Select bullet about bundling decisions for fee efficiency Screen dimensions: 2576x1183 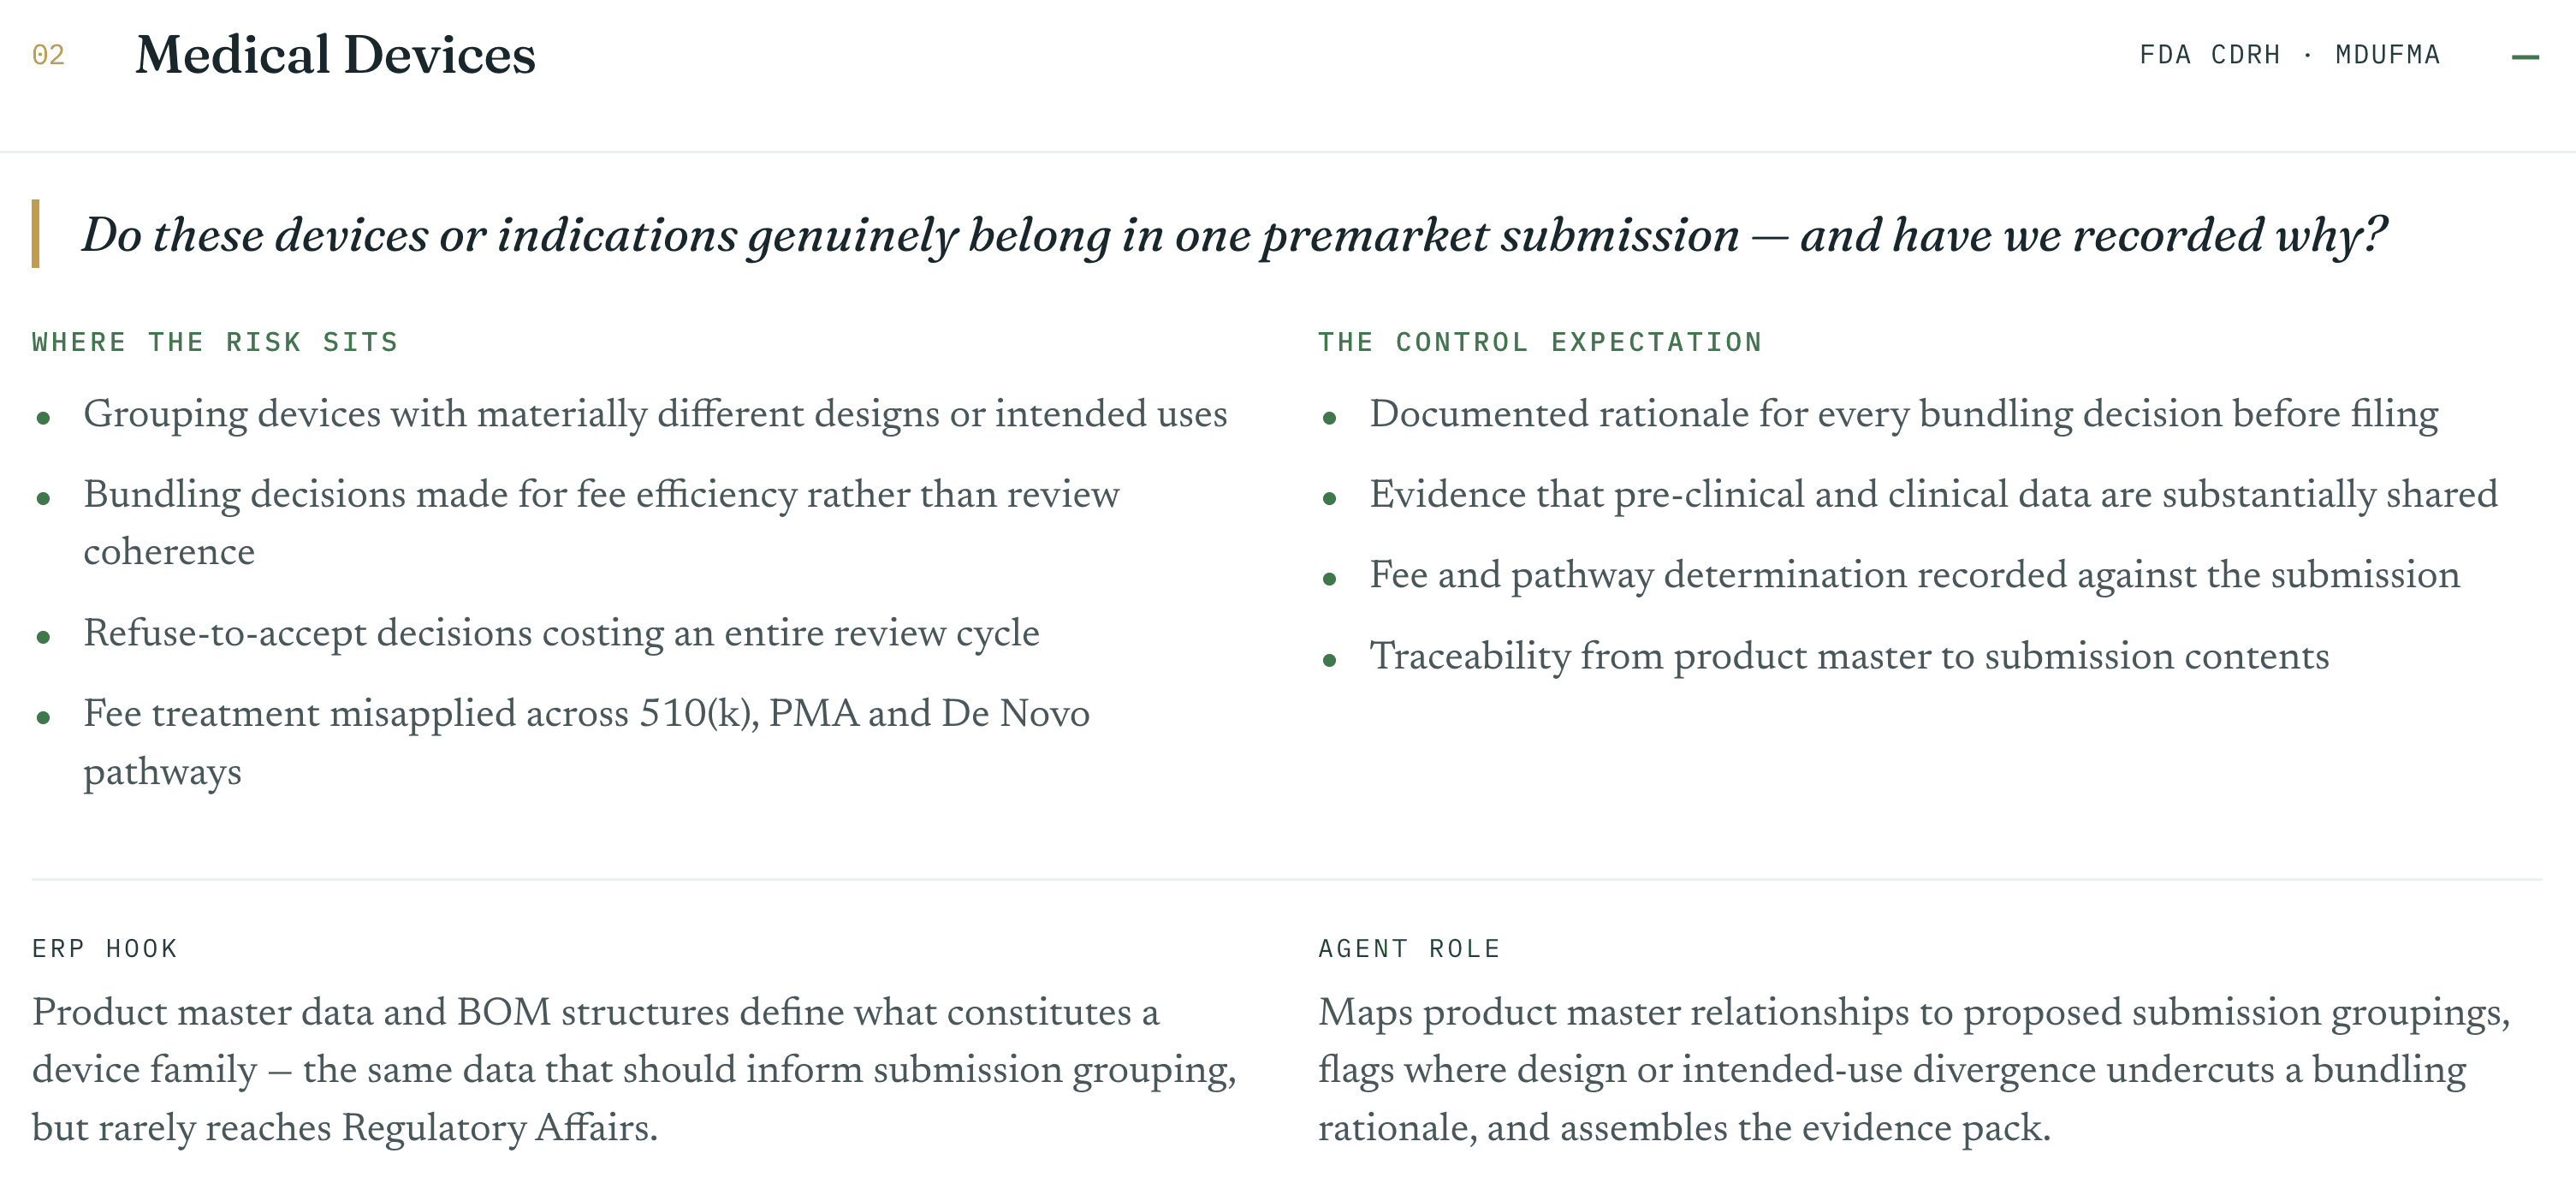point(601,523)
